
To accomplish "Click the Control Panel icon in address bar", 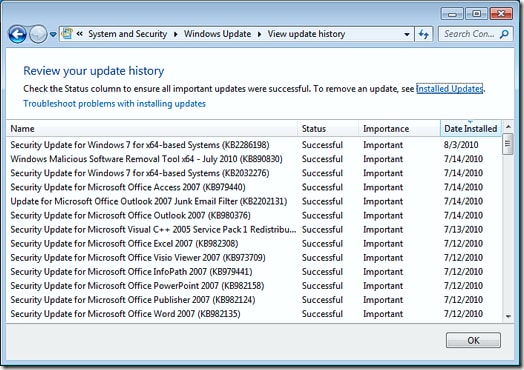I will click(x=67, y=34).
